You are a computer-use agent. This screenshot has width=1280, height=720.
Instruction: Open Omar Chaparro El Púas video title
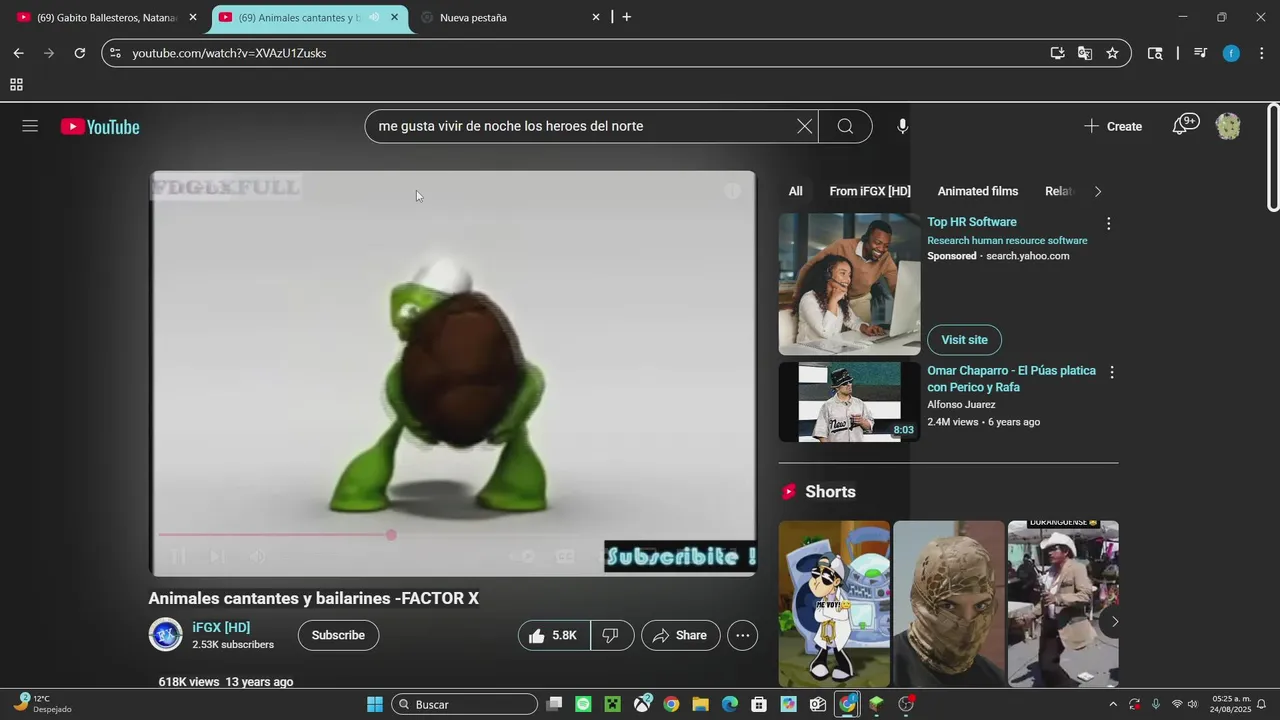(x=1011, y=379)
